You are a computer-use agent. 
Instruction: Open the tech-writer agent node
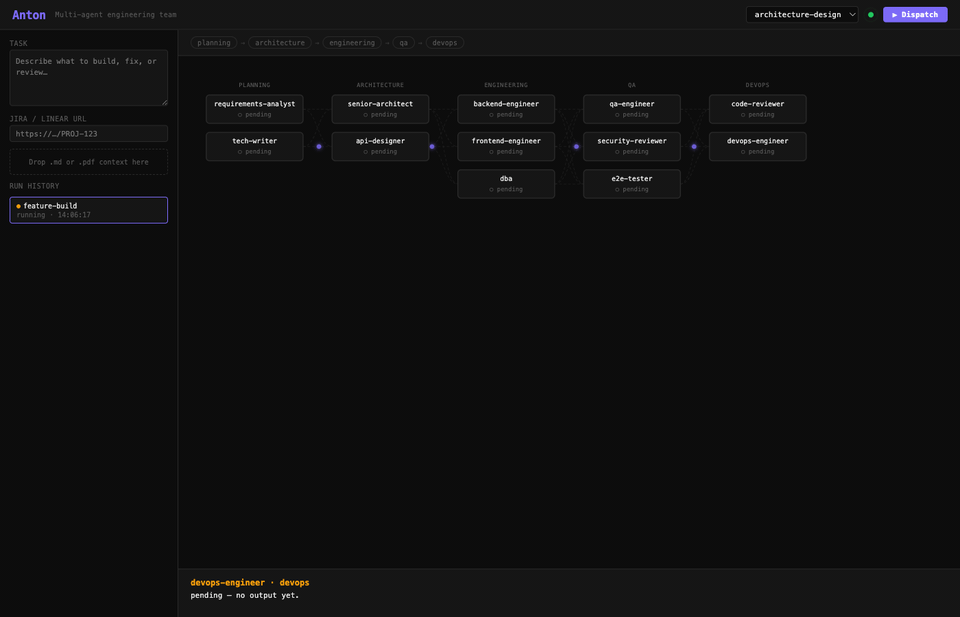pos(255,146)
